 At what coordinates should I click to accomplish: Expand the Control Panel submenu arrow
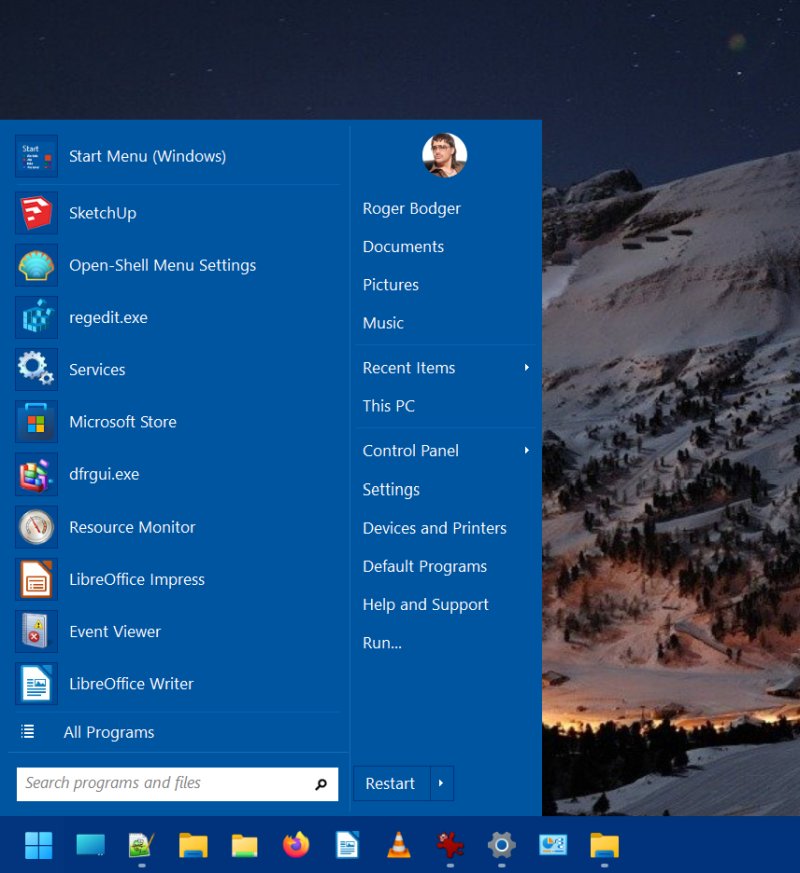tap(526, 451)
